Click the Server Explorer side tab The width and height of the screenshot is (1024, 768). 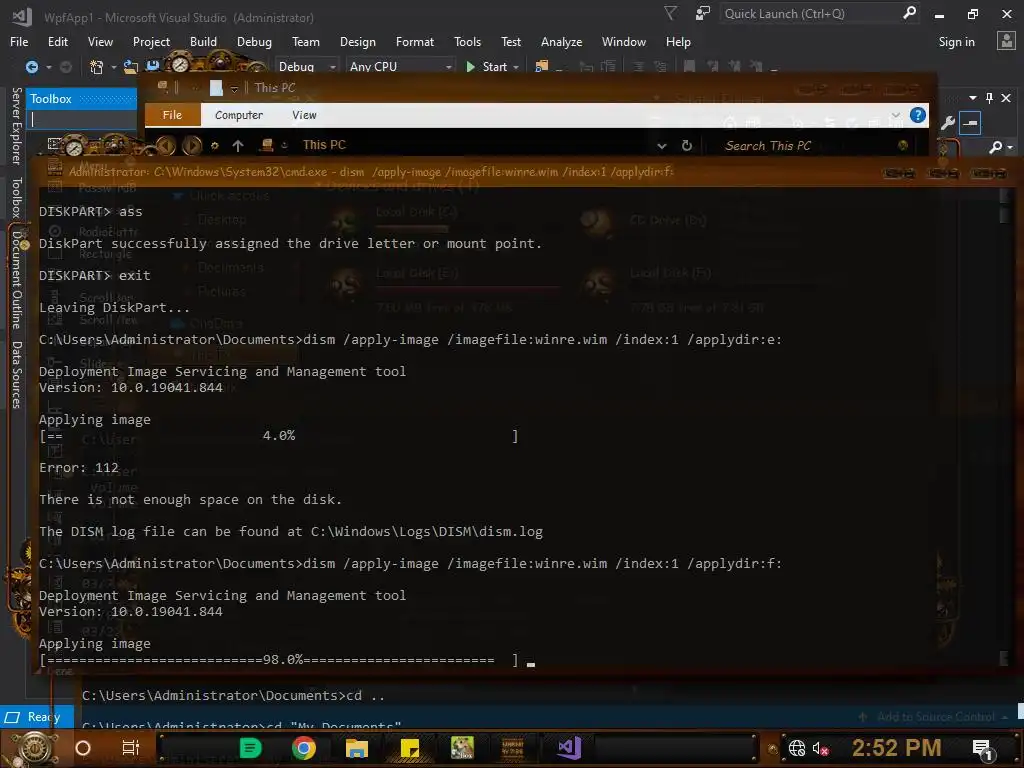click(x=16, y=126)
